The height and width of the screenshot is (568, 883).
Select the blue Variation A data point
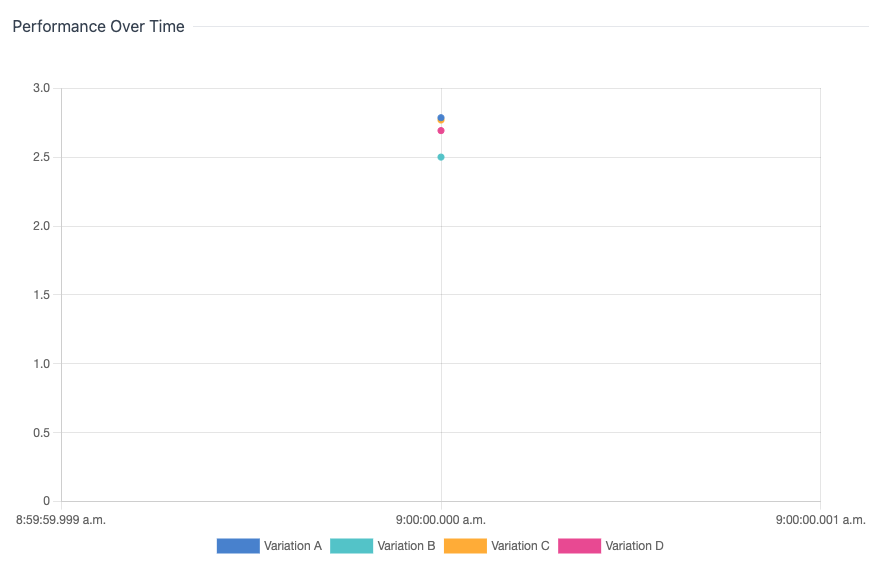[x=441, y=117]
